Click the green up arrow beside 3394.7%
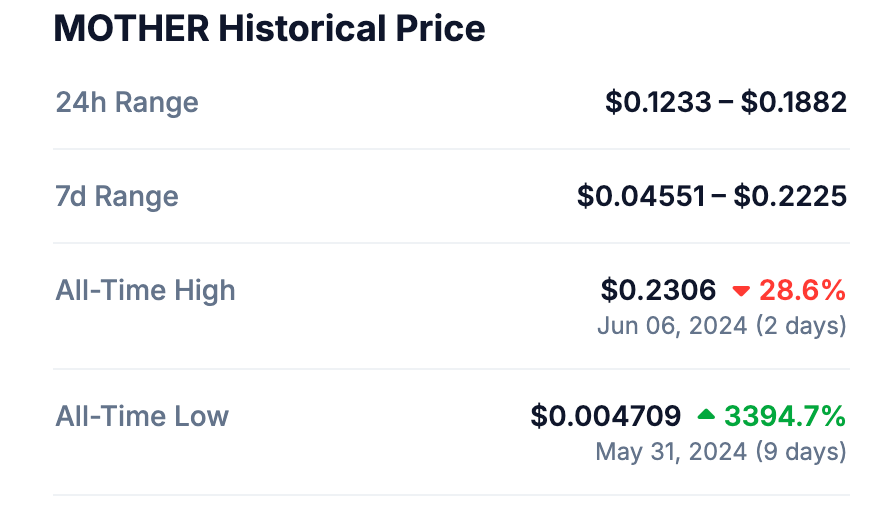Image resolution: width=888 pixels, height=514 pixels. point(707,414)
